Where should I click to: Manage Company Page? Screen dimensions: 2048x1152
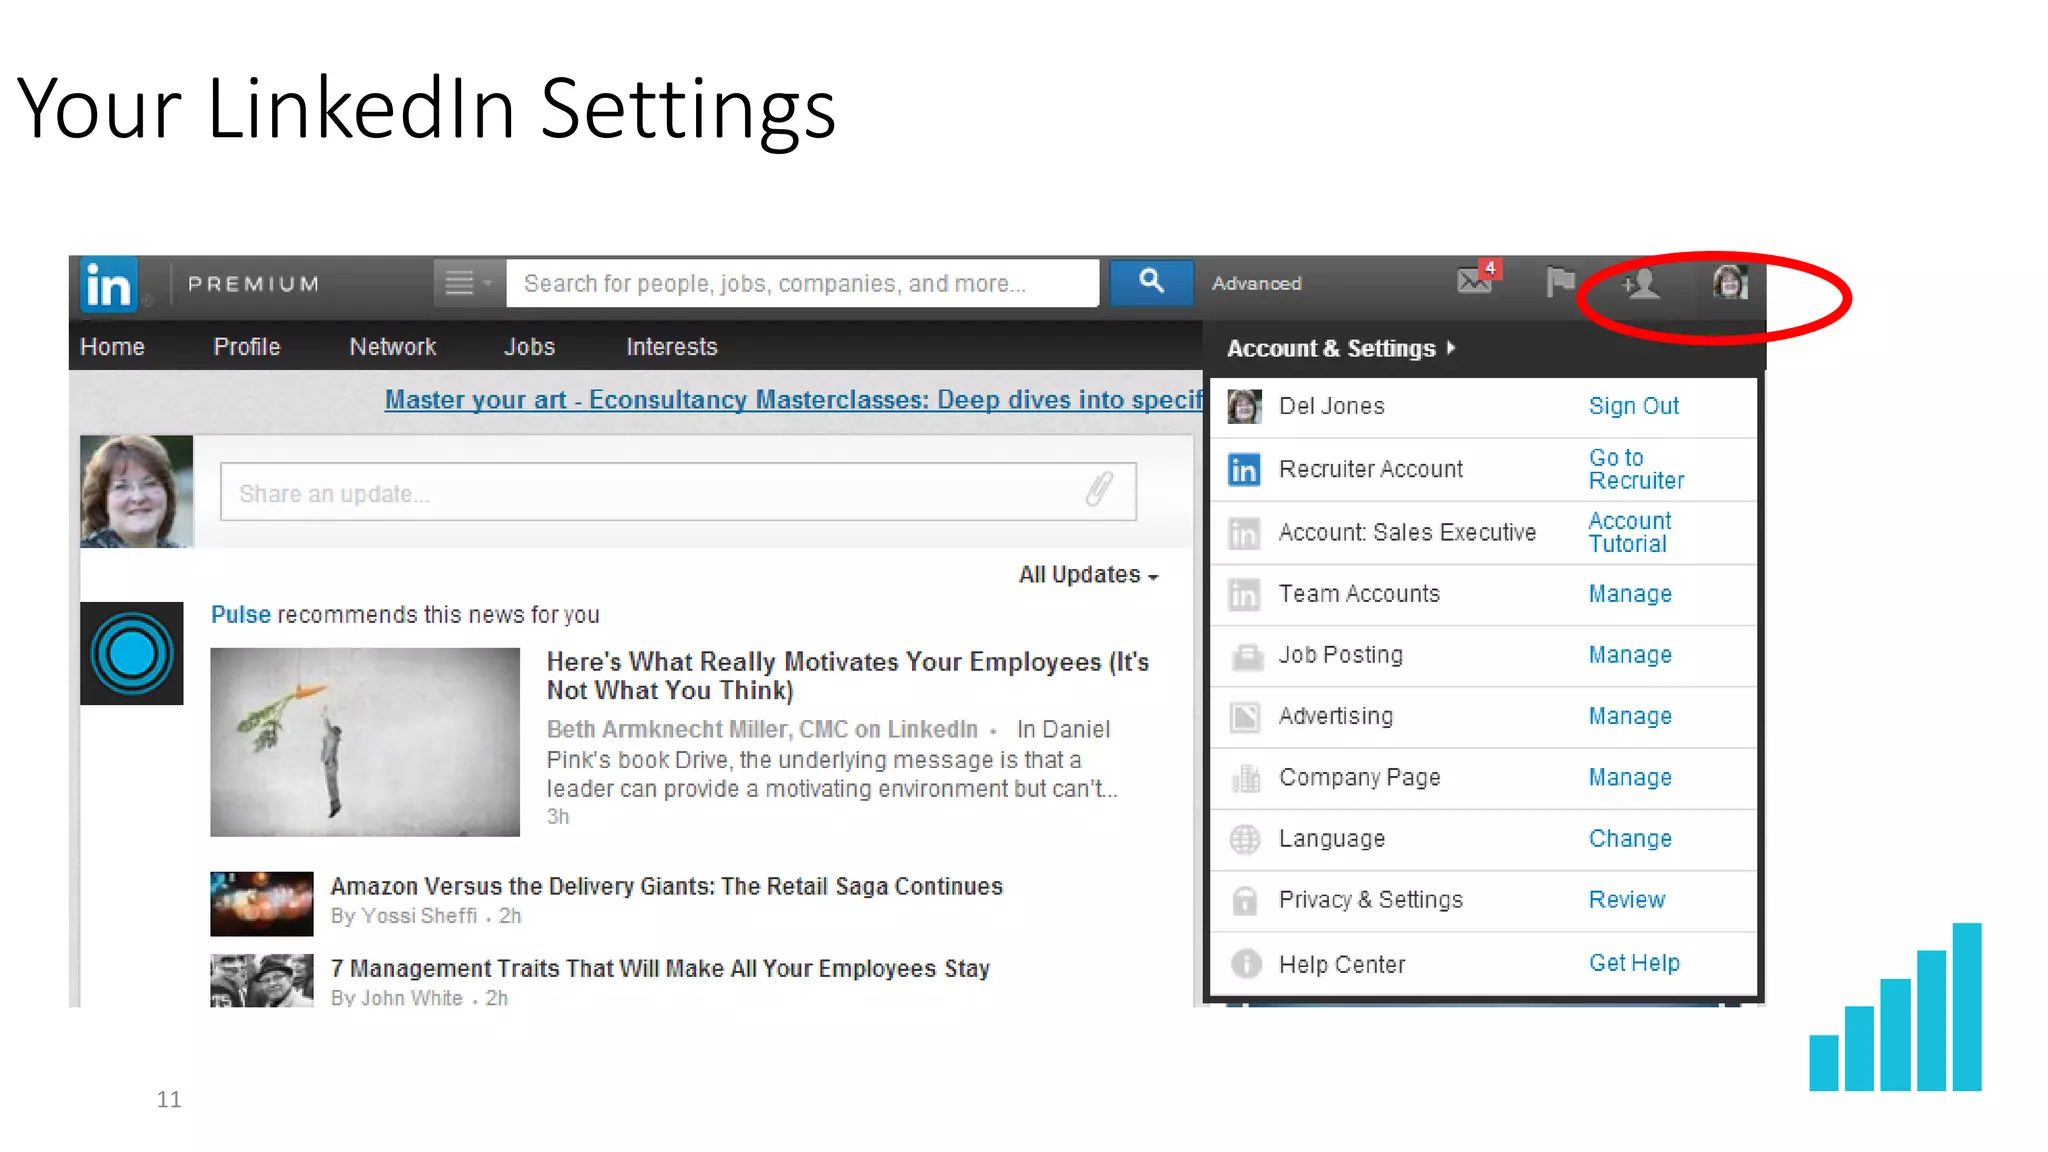(1630, 778)
